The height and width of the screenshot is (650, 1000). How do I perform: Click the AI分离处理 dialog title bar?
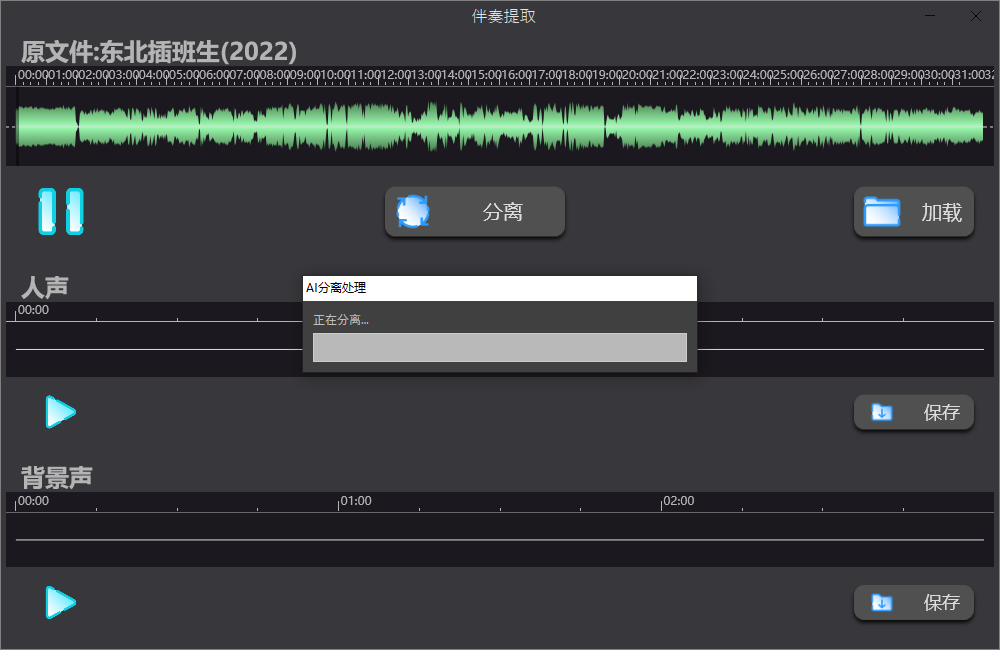(499, 288)
